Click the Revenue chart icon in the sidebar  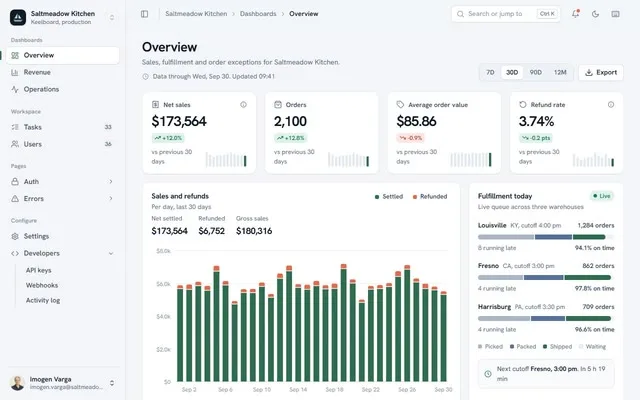click(15, 72)
